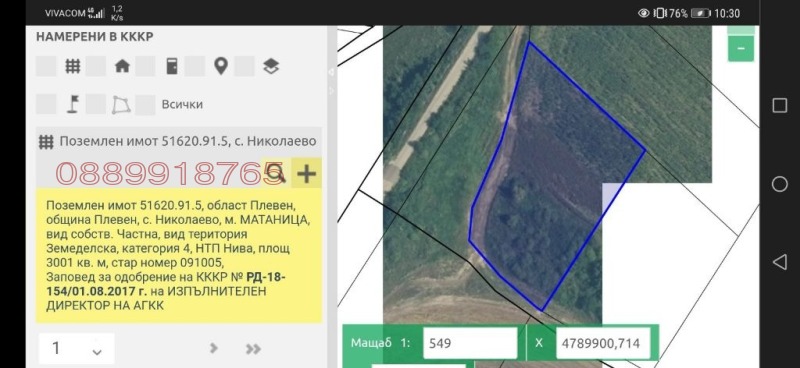The height and width of the screenshot is (368, 800).
Task: Go to next results page arrow
Action: click(214, 349)
